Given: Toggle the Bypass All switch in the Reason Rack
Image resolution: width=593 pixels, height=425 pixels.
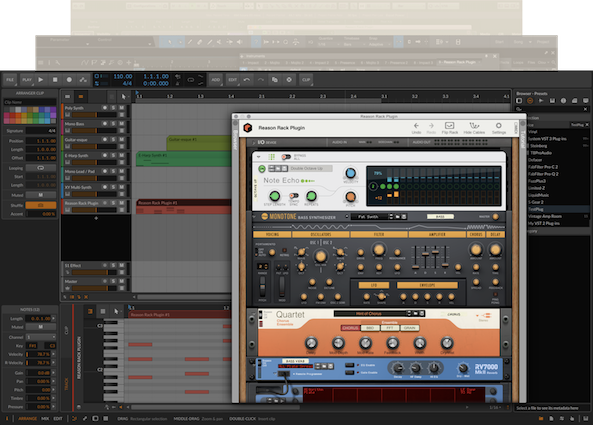Looking at the screenshot, I should coord(286,157).
